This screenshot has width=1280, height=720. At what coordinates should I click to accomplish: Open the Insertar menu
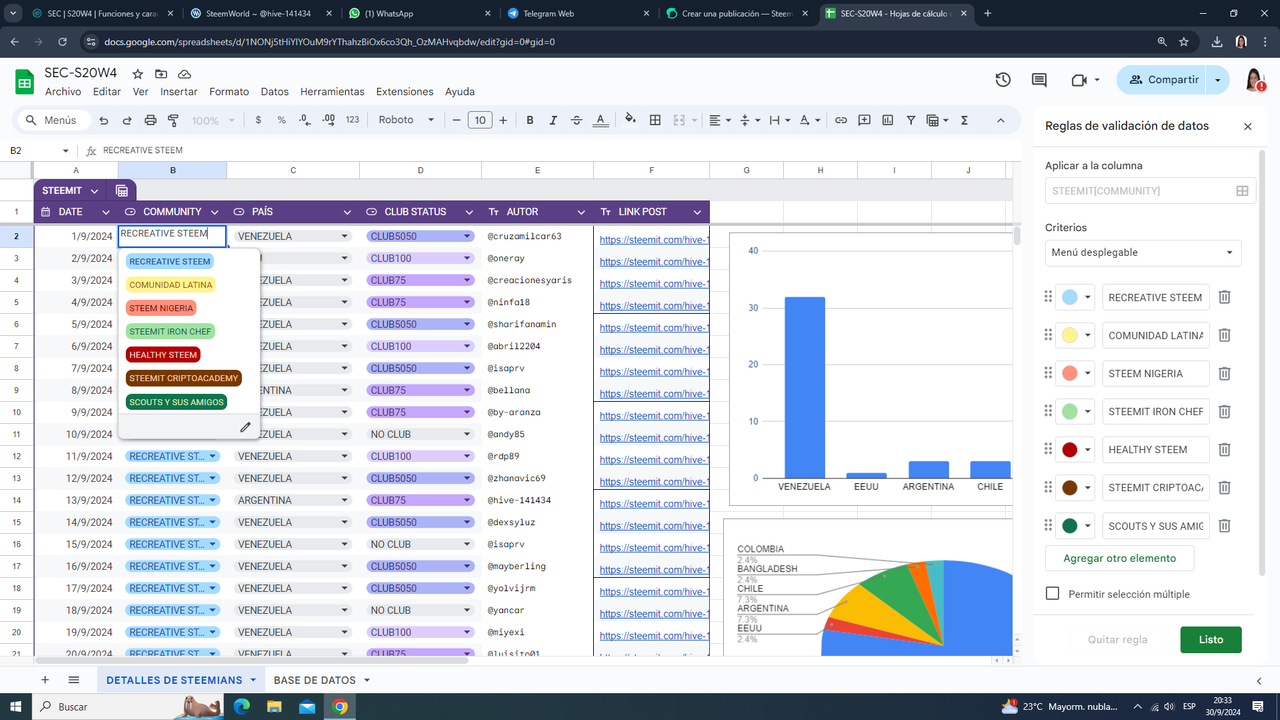(179, 91)
